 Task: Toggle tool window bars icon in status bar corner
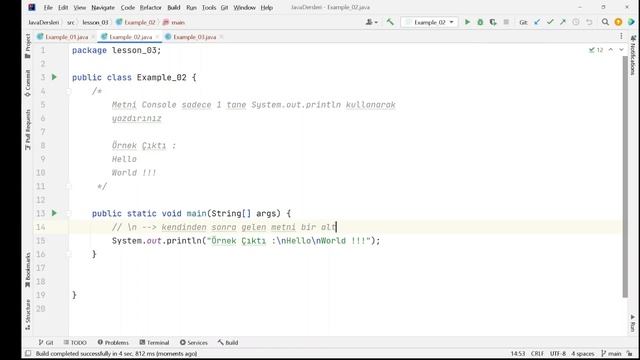coord(28,353)
